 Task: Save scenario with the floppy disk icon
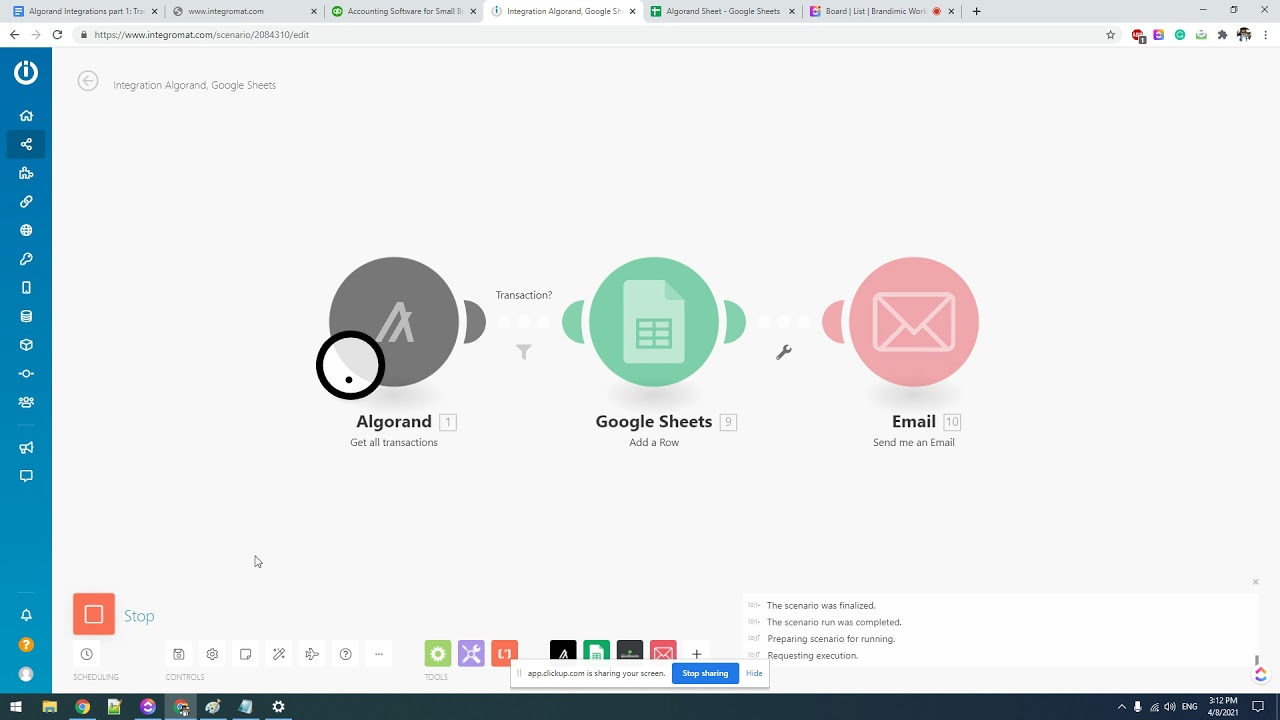click(179, 654)
